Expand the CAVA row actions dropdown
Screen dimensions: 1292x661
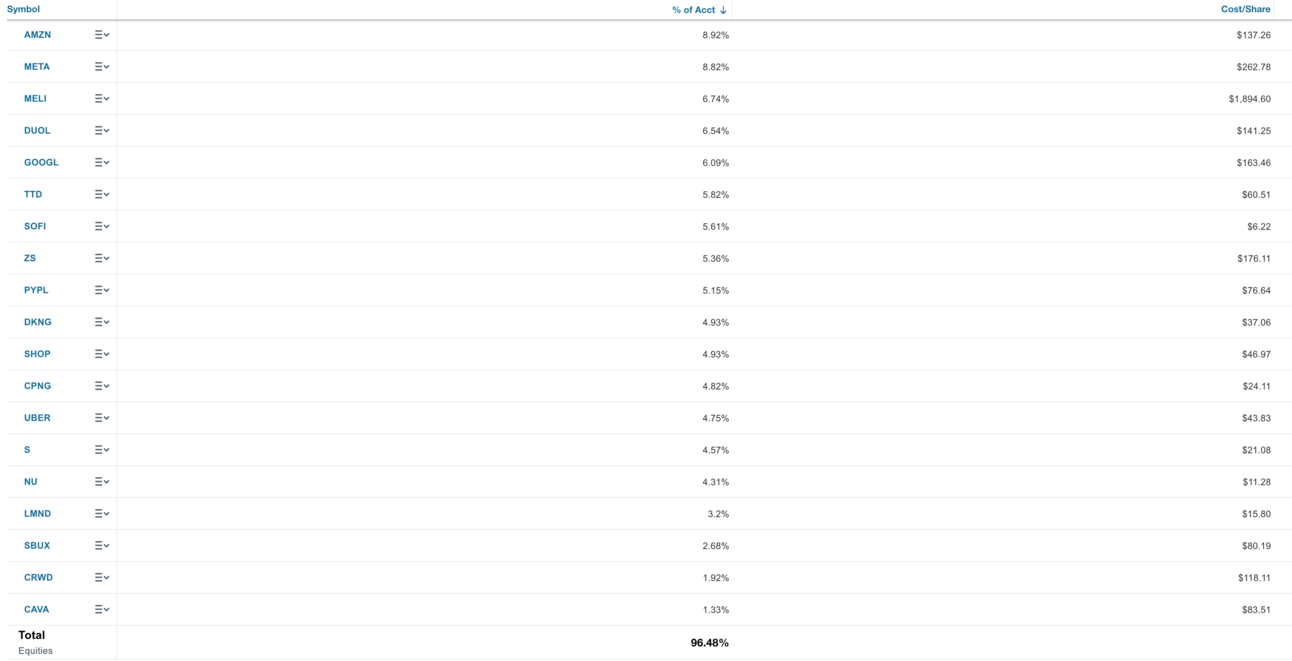[102, 610]
